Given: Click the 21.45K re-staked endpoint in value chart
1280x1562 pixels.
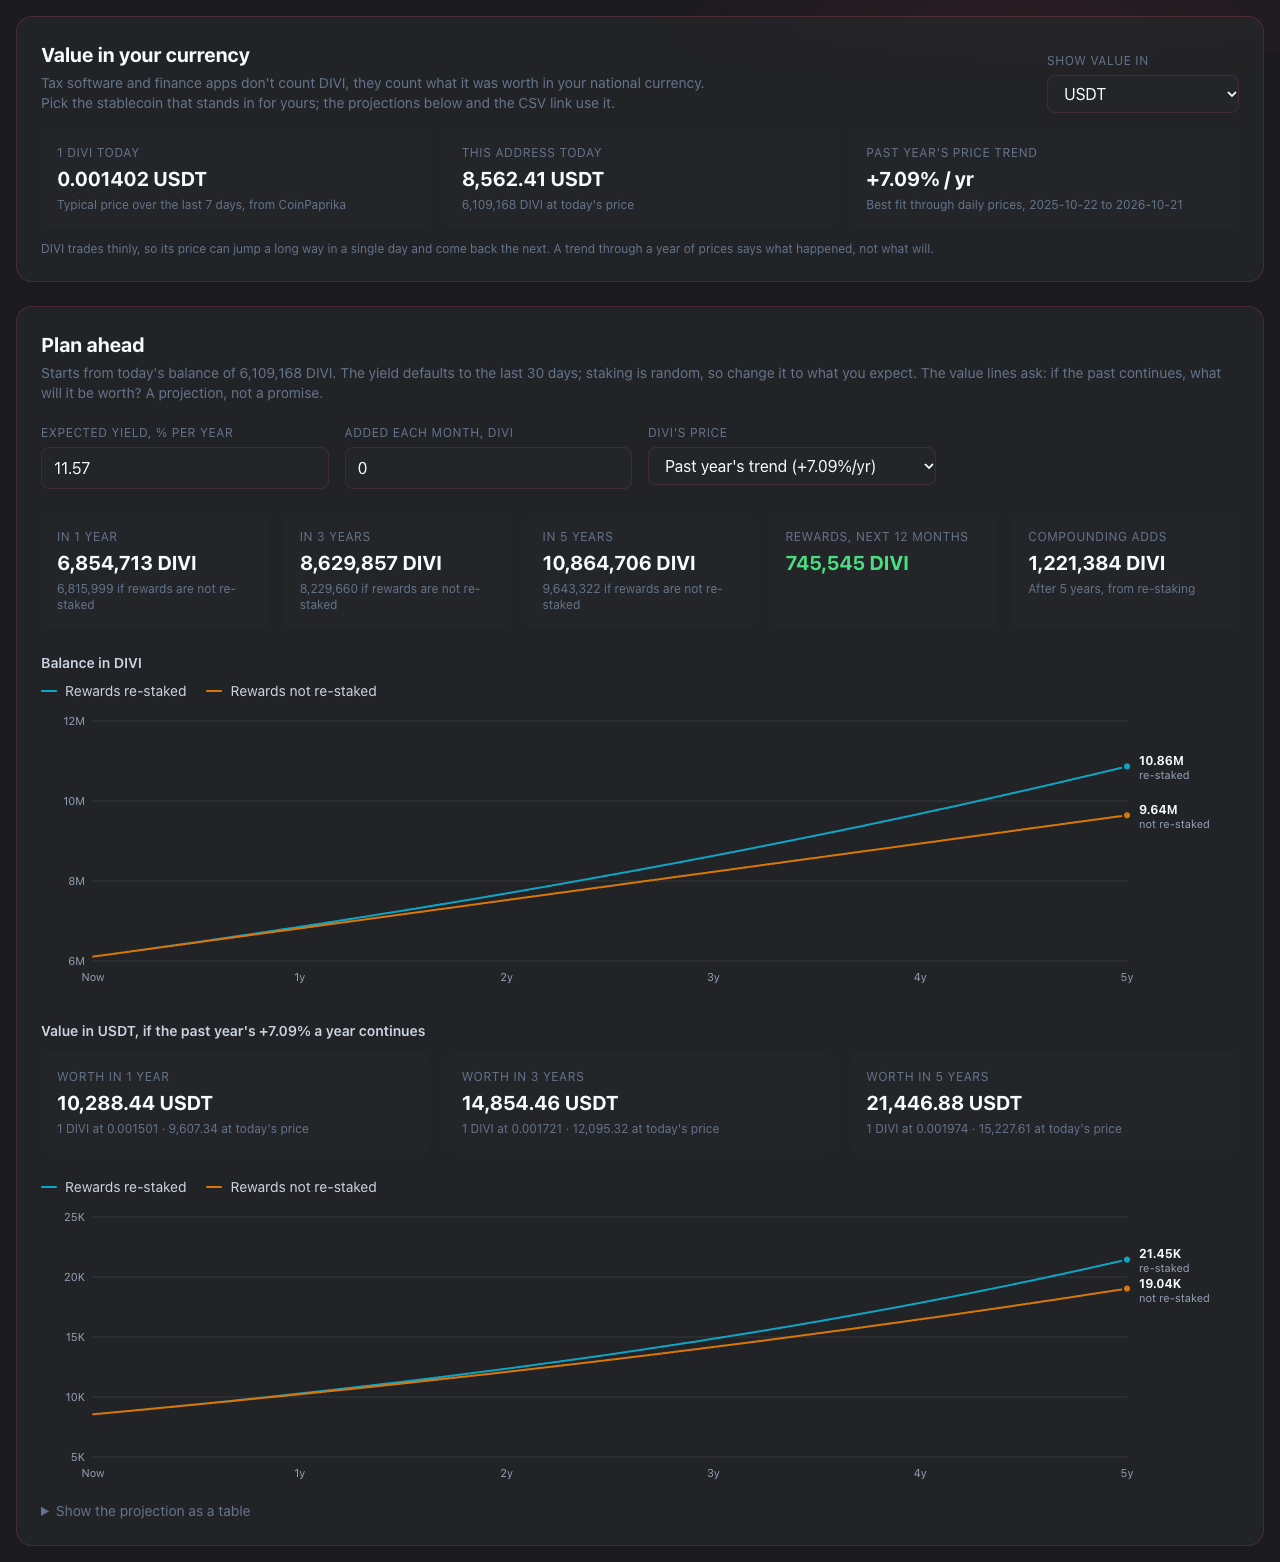Looking at the screenshot, I should point(1127,1260).
